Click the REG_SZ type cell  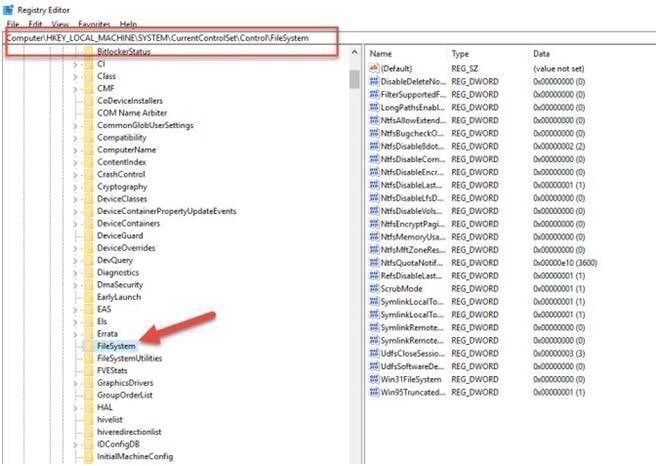pyautogui.click(x=465, y=68)
